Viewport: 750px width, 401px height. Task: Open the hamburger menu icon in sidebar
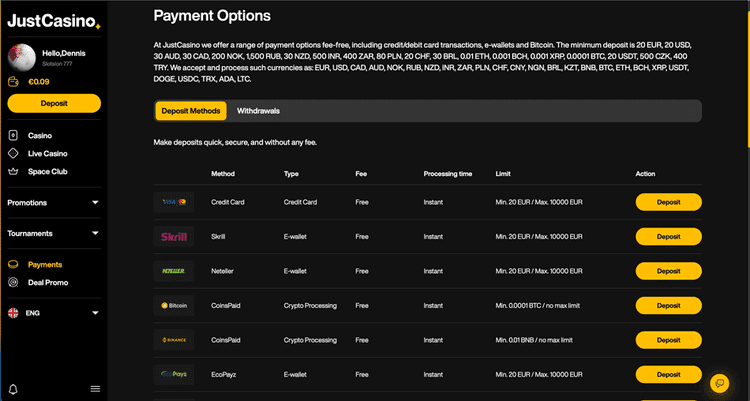pos(95,389)
